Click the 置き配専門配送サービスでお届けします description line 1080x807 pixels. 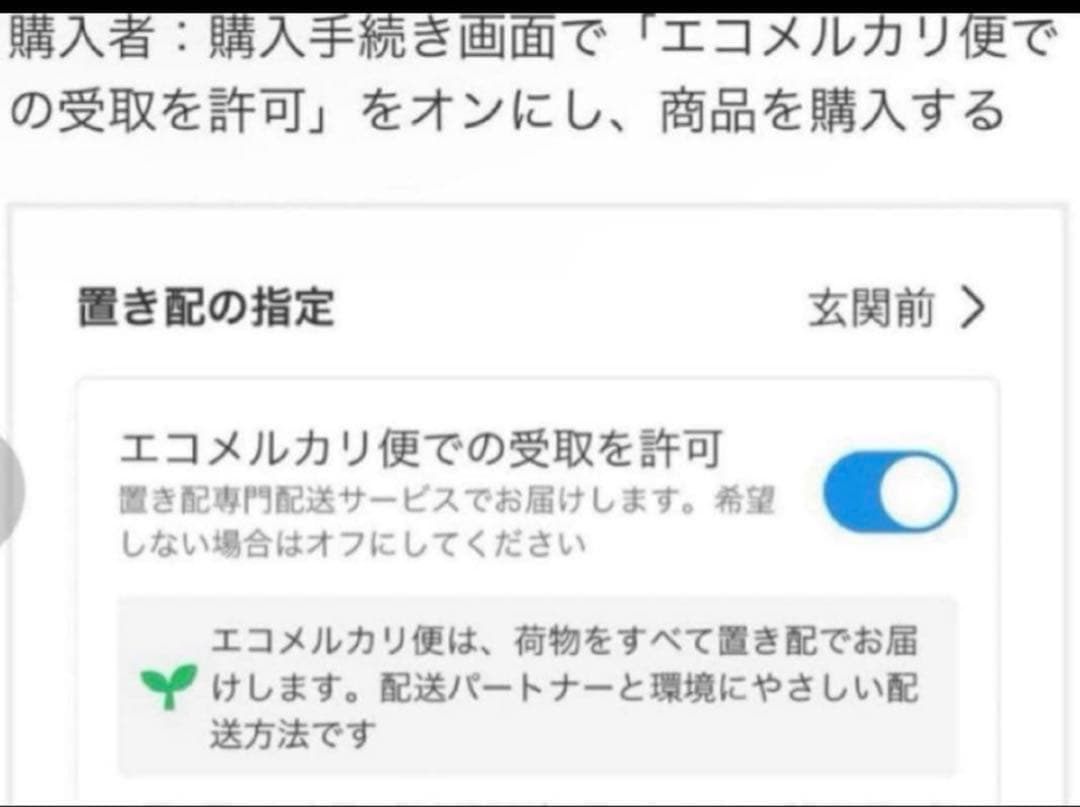pos(447,501)
